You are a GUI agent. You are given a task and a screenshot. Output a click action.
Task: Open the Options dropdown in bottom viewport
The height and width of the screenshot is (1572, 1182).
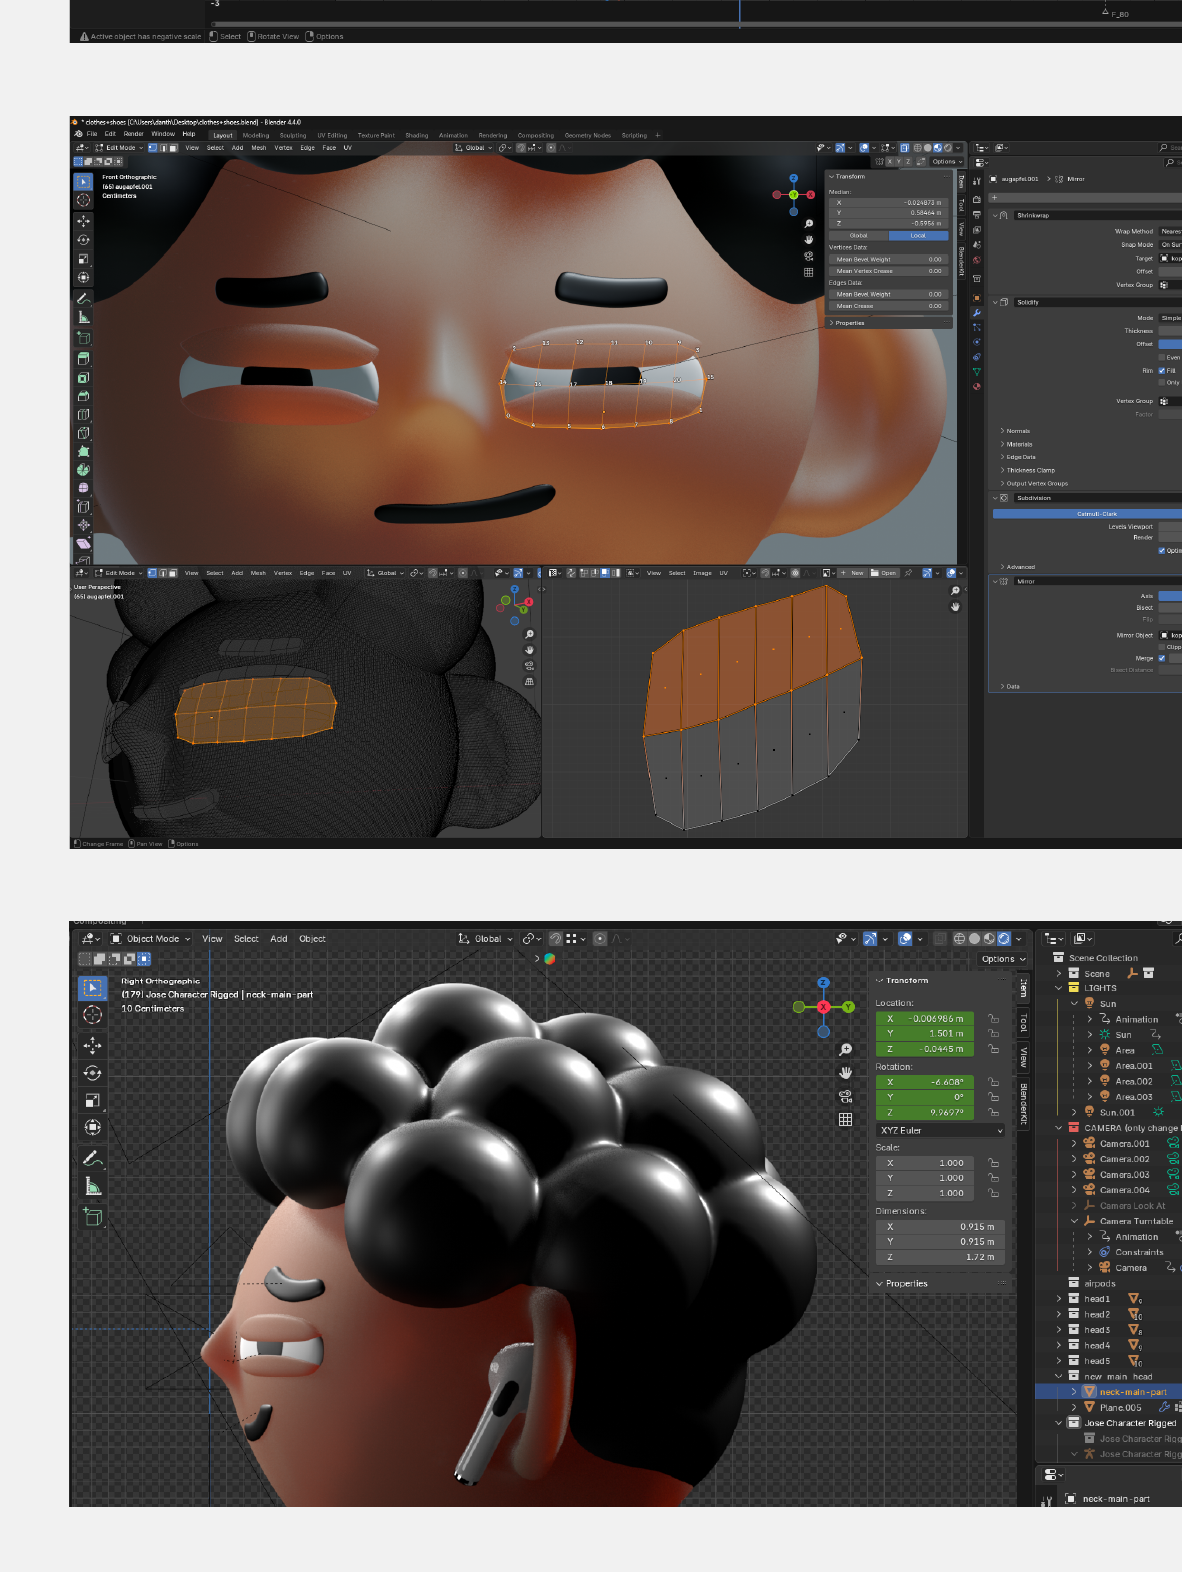click(1003, 959)
